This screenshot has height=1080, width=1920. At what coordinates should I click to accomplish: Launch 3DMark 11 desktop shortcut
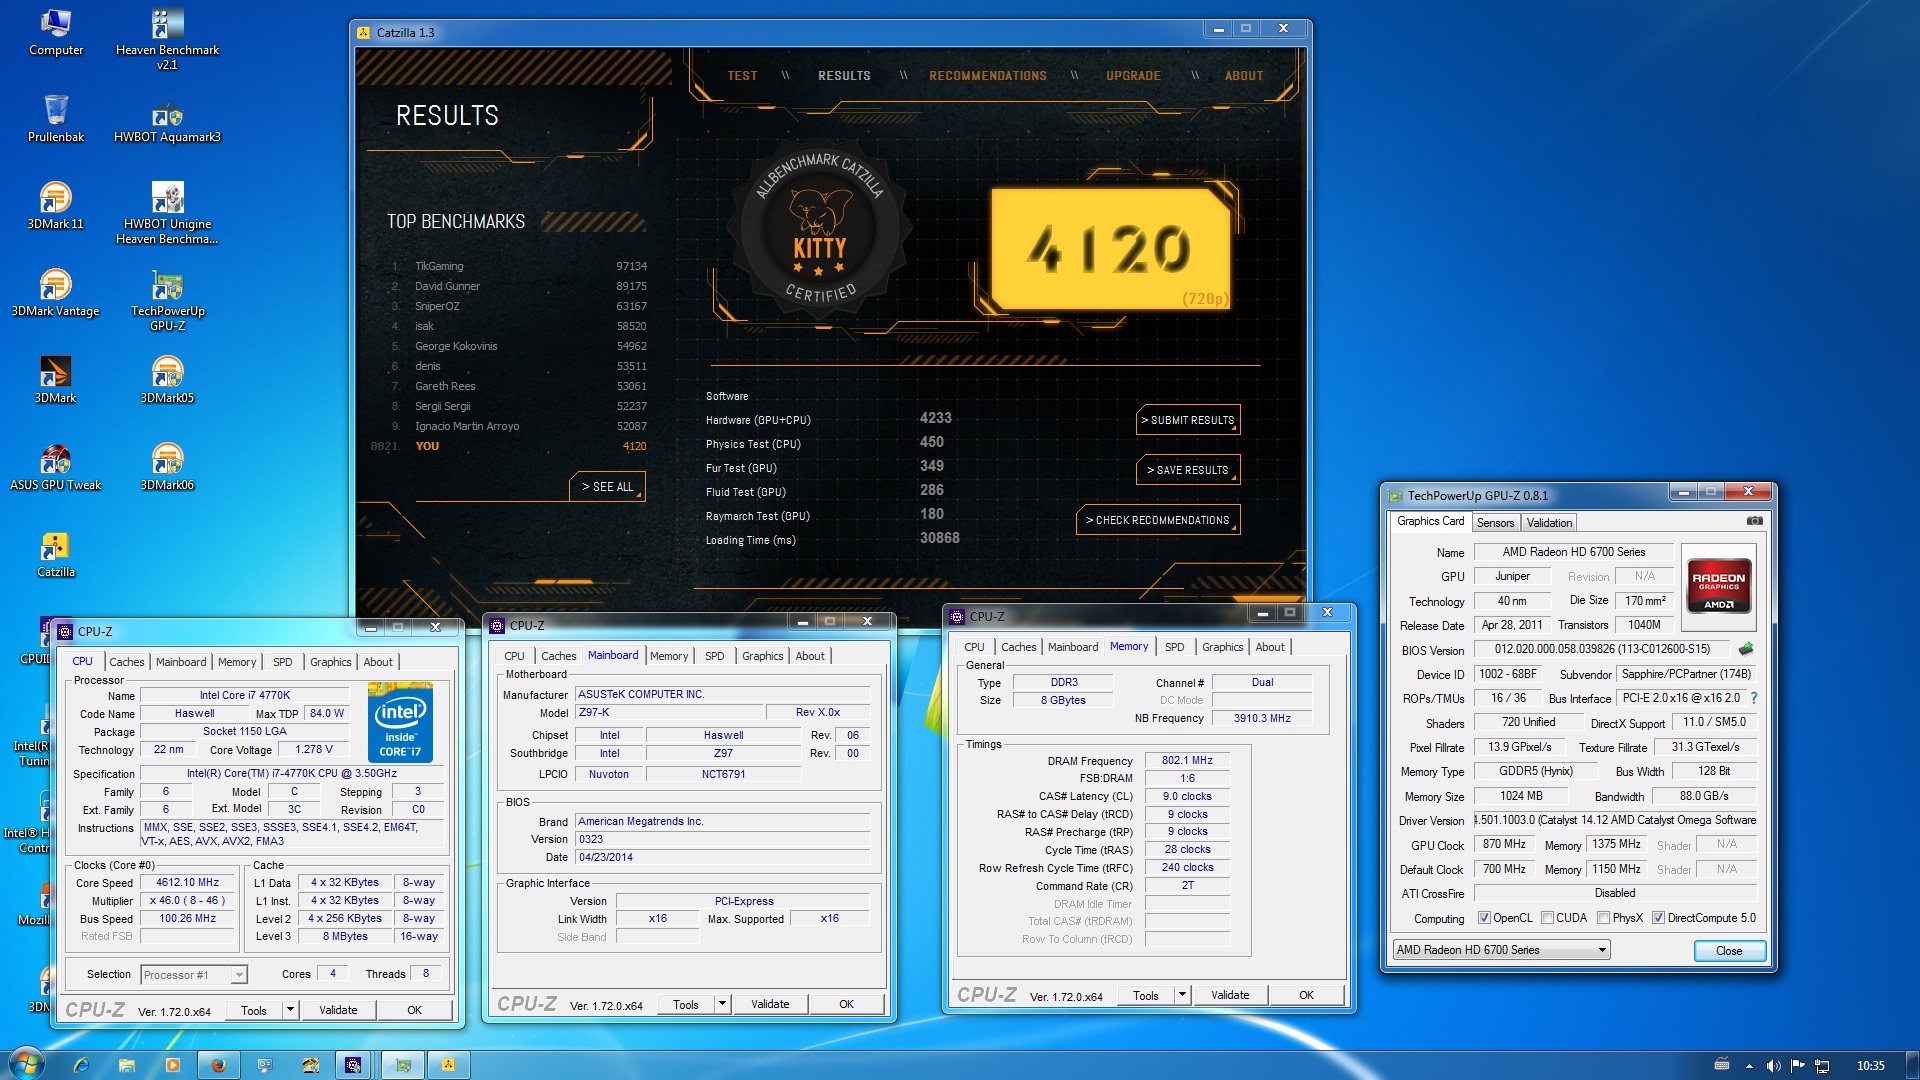[56, 206]
